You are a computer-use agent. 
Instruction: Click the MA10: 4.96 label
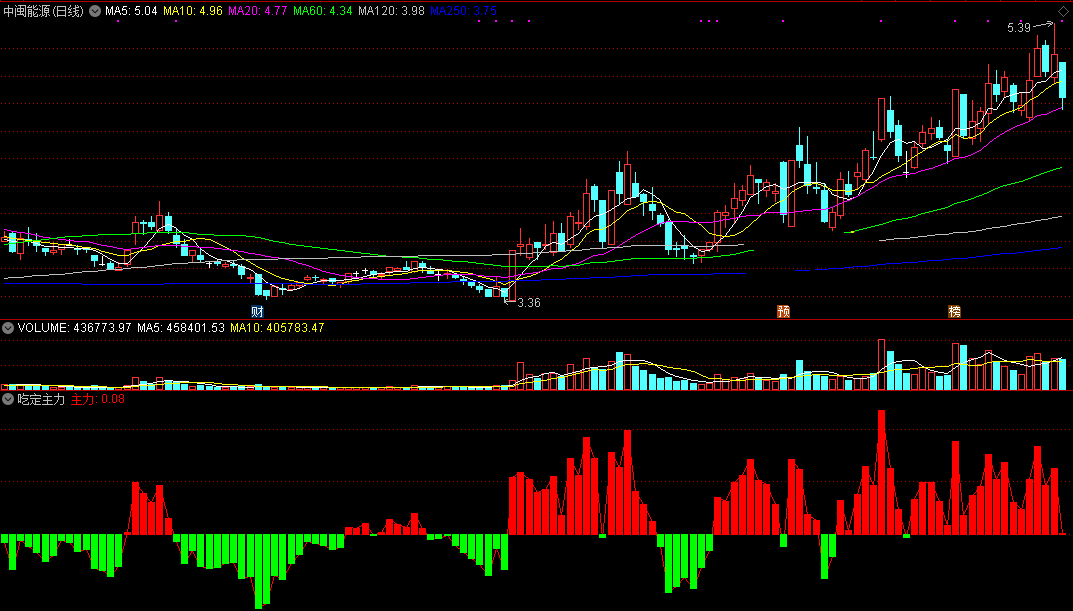(192, 11)
